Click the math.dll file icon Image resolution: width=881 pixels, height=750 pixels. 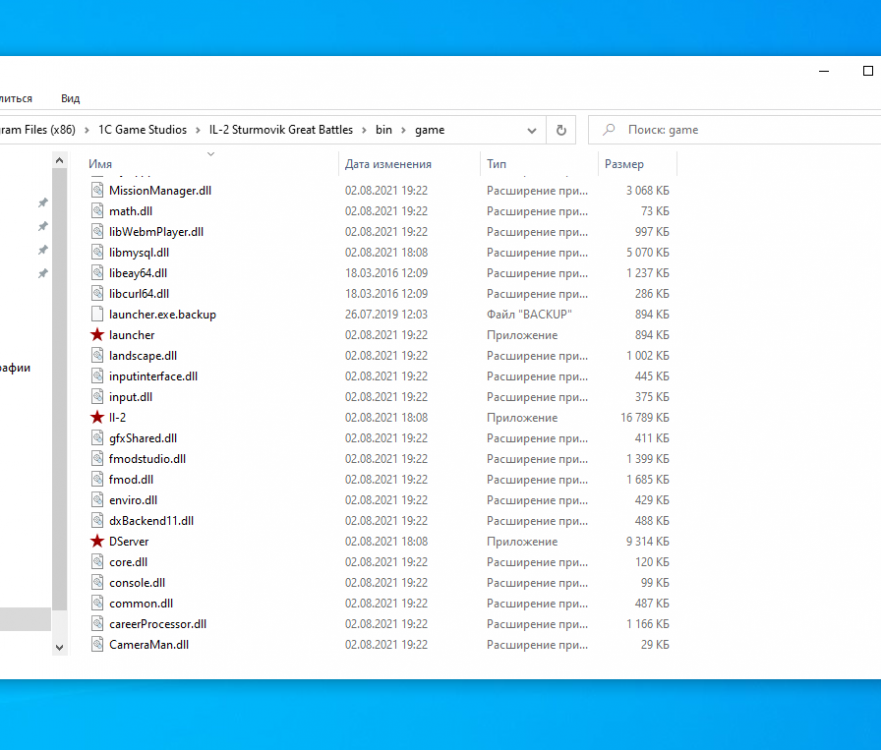(97, 211)
